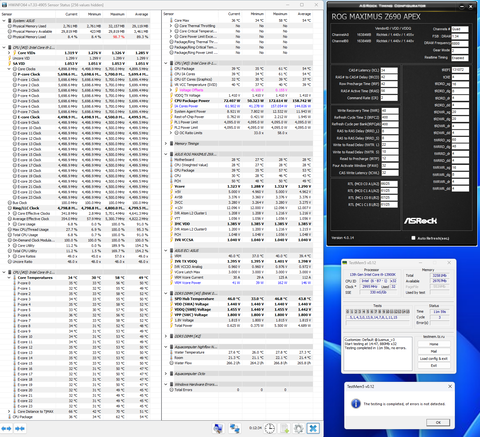480x437 pixels.
Task: Click the Load config & exit button
Action: coord(434,358)
